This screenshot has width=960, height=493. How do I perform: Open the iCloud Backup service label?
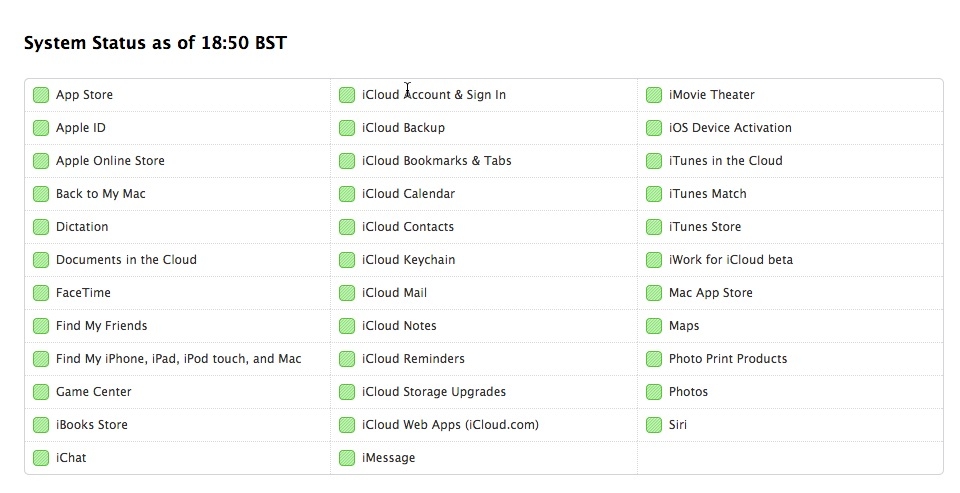pyautogui.click(x=403, y=128)
